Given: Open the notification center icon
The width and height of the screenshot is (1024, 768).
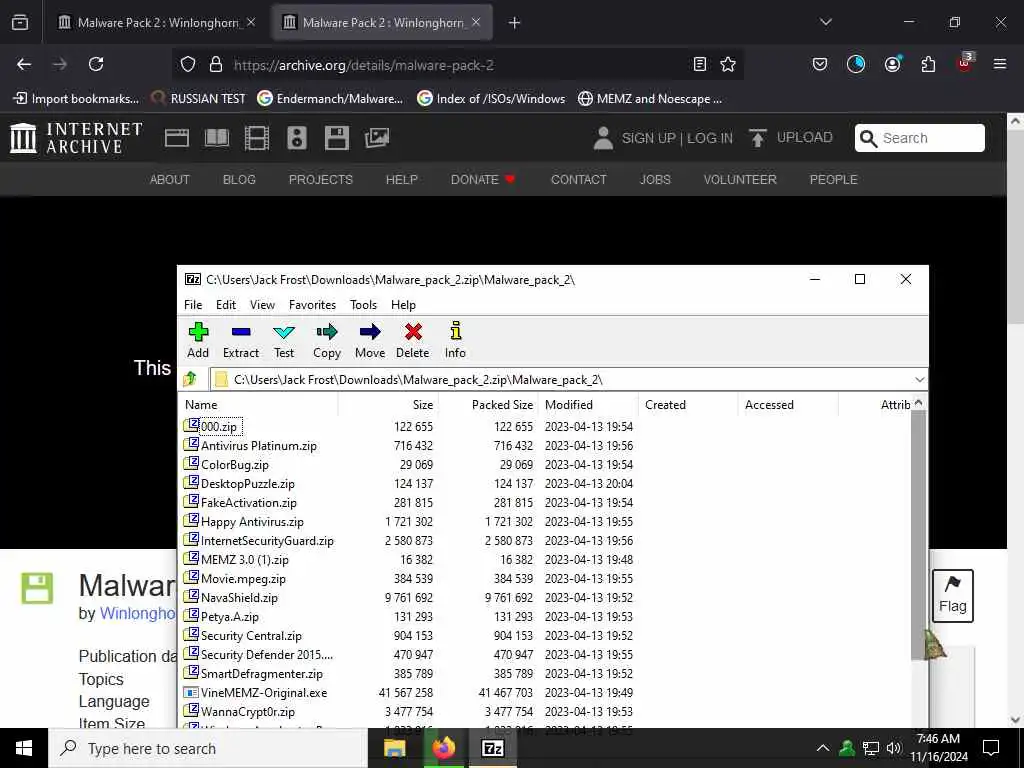Looking at the screenshot, I should point(991,748).
